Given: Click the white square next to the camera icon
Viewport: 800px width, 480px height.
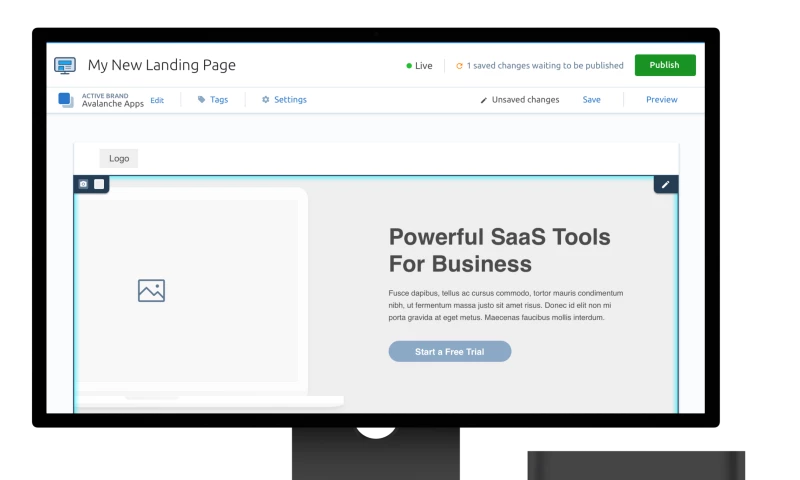Looking at the screenshot, I should coord(99,184).
